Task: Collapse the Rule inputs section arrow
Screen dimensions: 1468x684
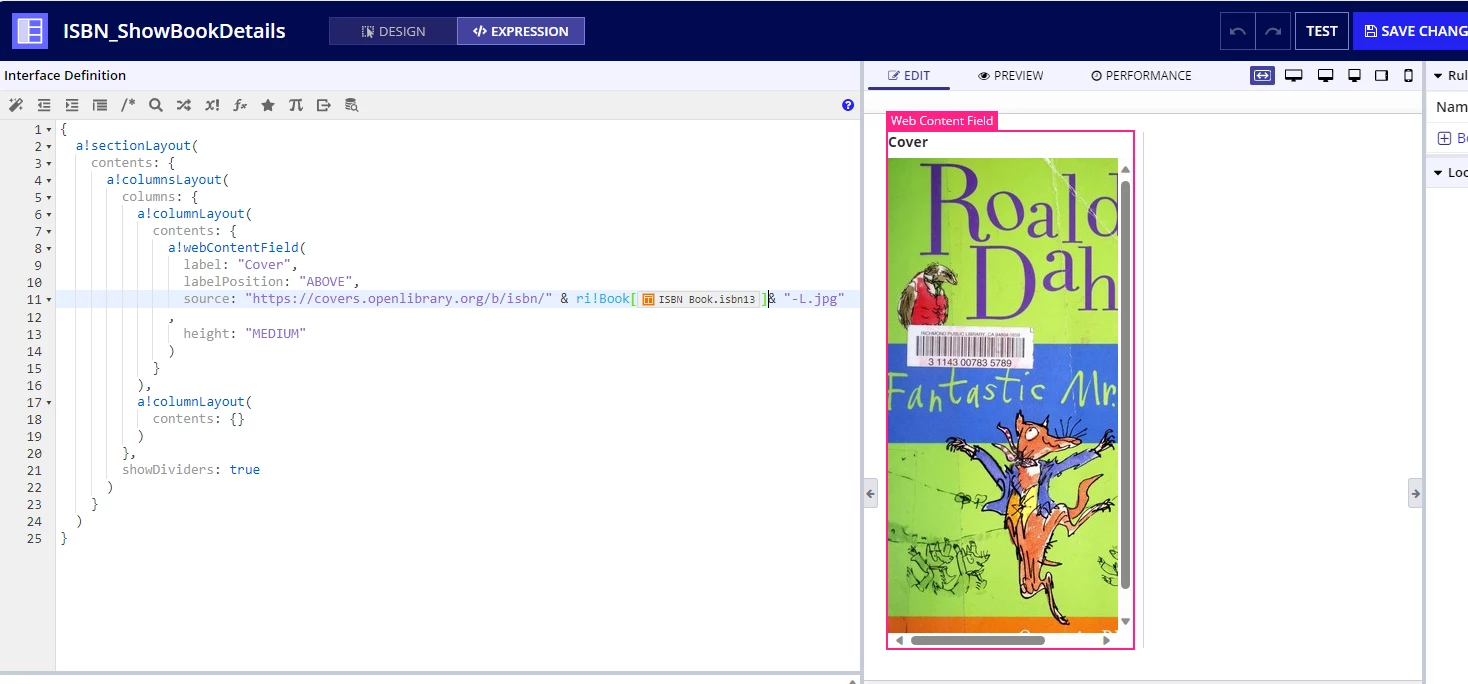Action: 1437,76
